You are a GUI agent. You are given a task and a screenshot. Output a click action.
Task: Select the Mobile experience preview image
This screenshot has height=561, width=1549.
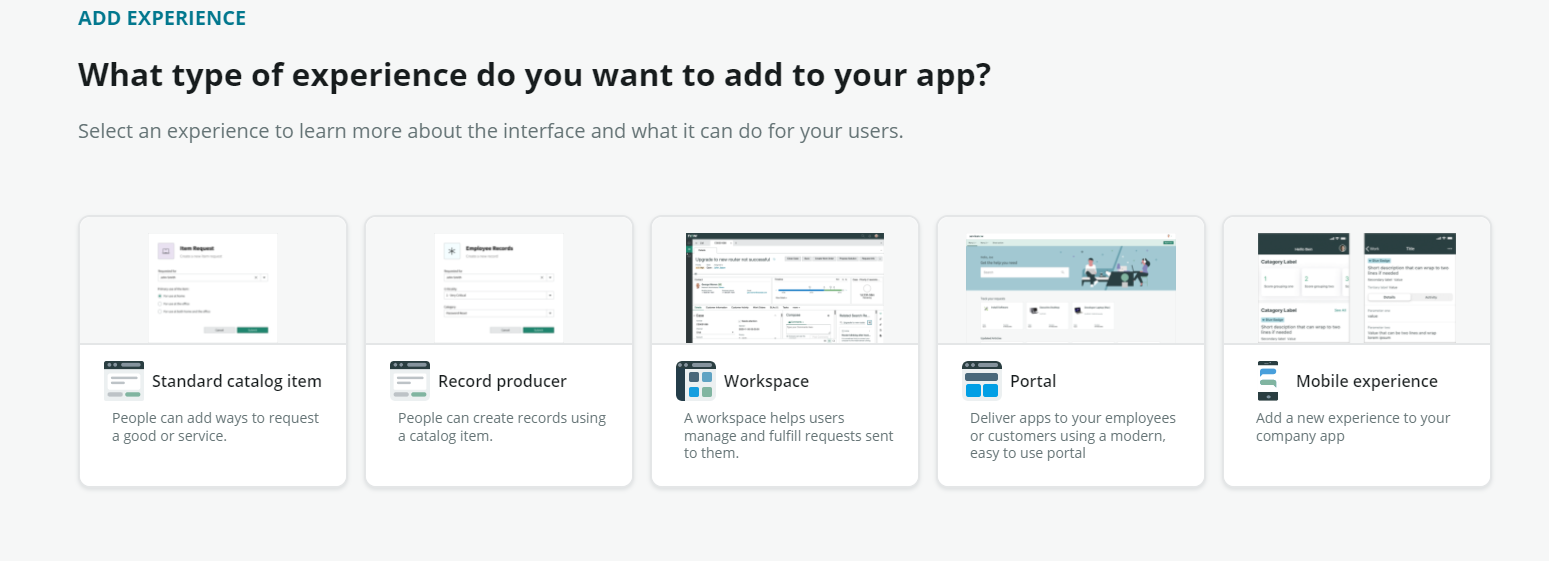tap(1357, 288)
